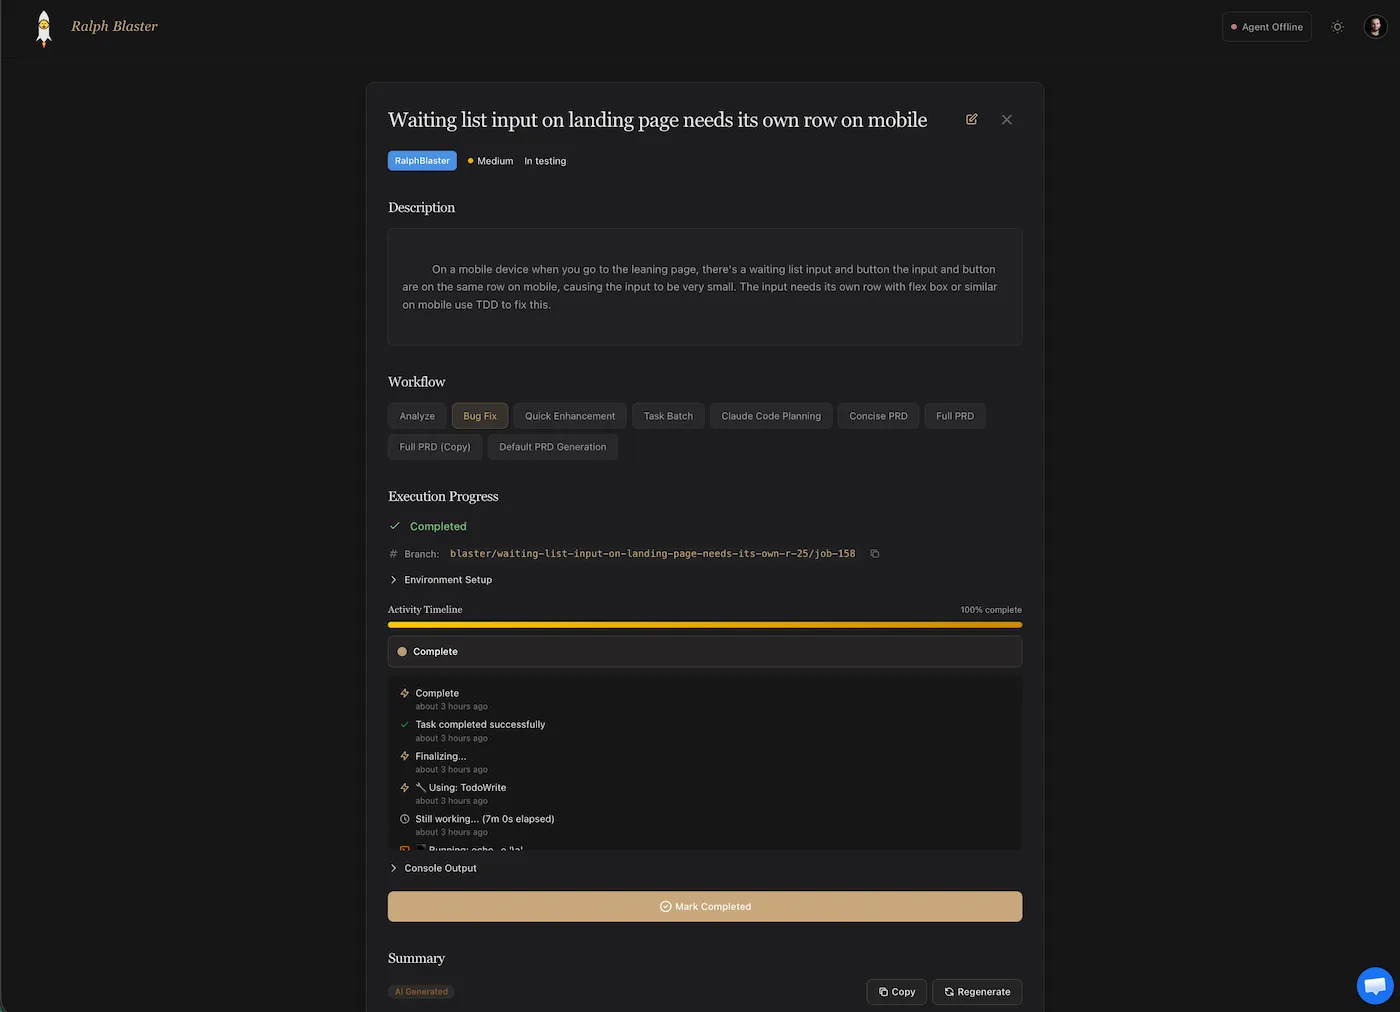Select the Analyze workflow
Viewport: 1400px width, 1012px height.
417,416
